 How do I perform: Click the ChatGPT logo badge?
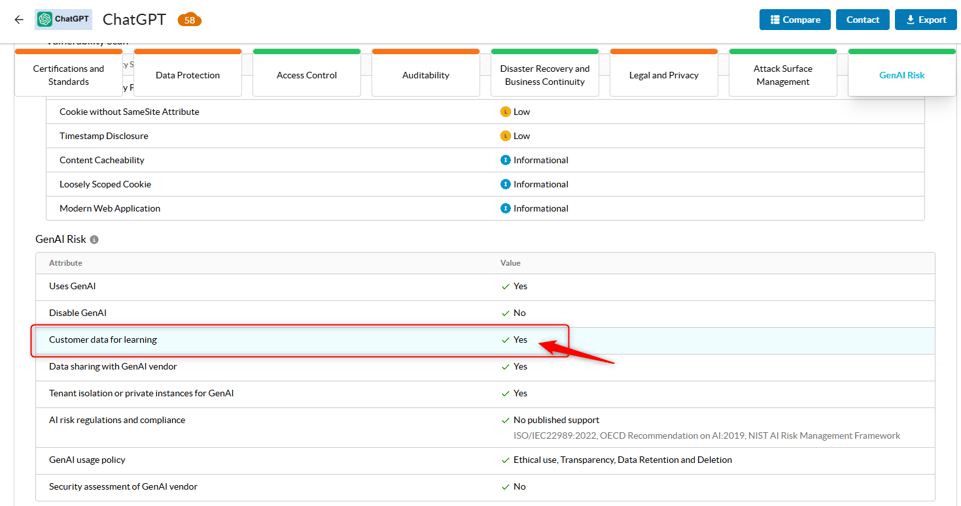pyautogui.click(x=63, y=20)
